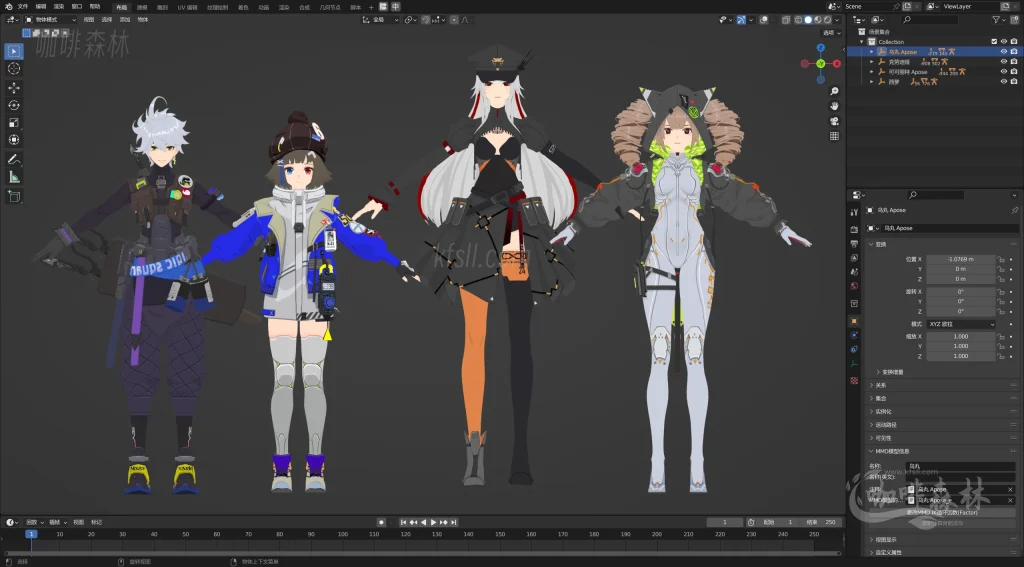Click the Location X value field
The height and width of the screenshot is (567, 1024).
click(961, 259)
